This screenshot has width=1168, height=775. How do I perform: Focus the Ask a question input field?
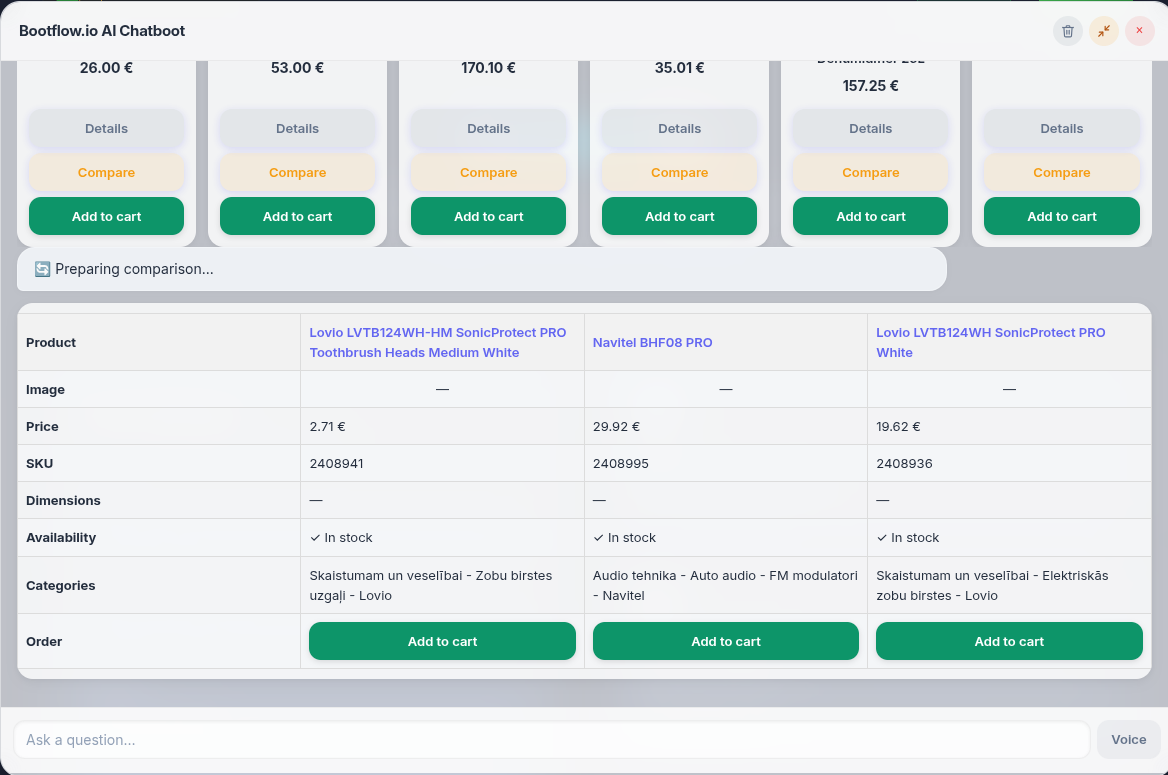[552, 740]
